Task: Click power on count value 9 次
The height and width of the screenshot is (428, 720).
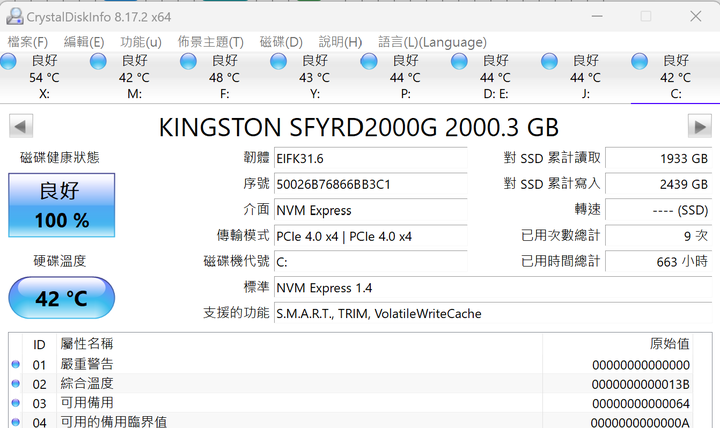Action: pyautogui.click(x=658, y=236)
